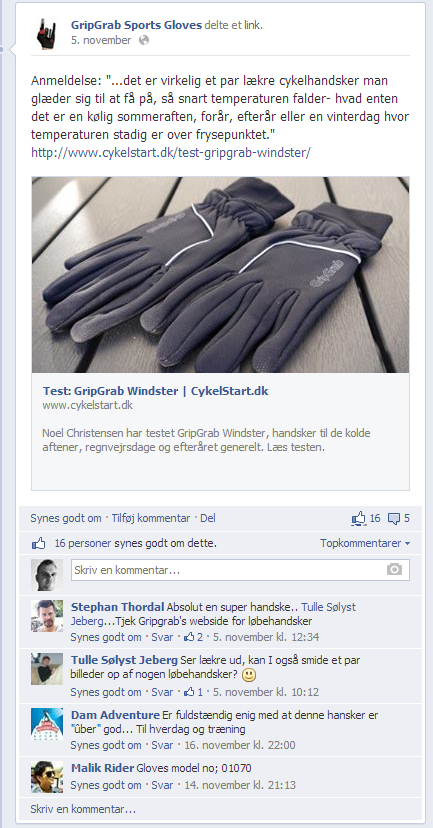
Task: Click 'Del' to share the post
Action: coord(208,519)
